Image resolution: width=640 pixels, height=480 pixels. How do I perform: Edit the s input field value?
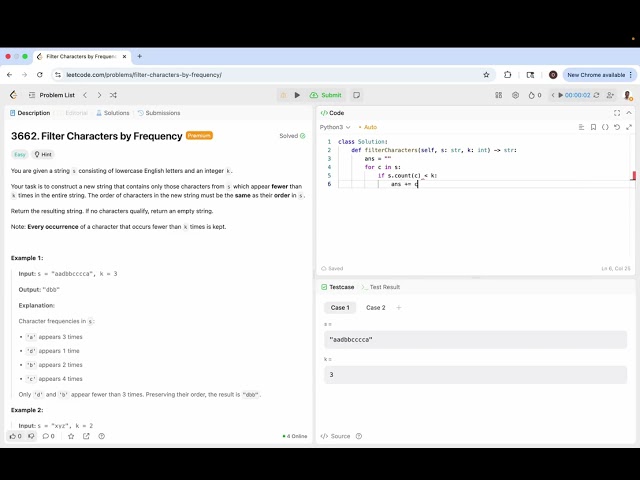click(x=476, y=340)
